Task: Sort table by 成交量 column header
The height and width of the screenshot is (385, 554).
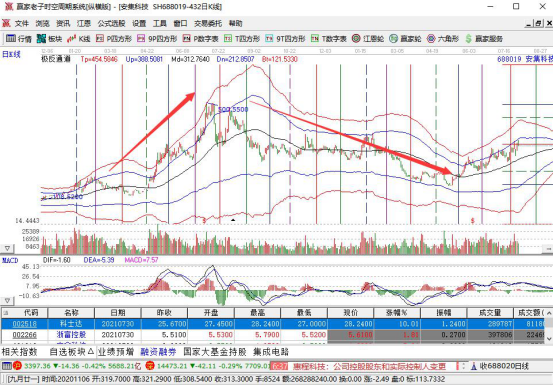Action: click(x=490, y=313)
